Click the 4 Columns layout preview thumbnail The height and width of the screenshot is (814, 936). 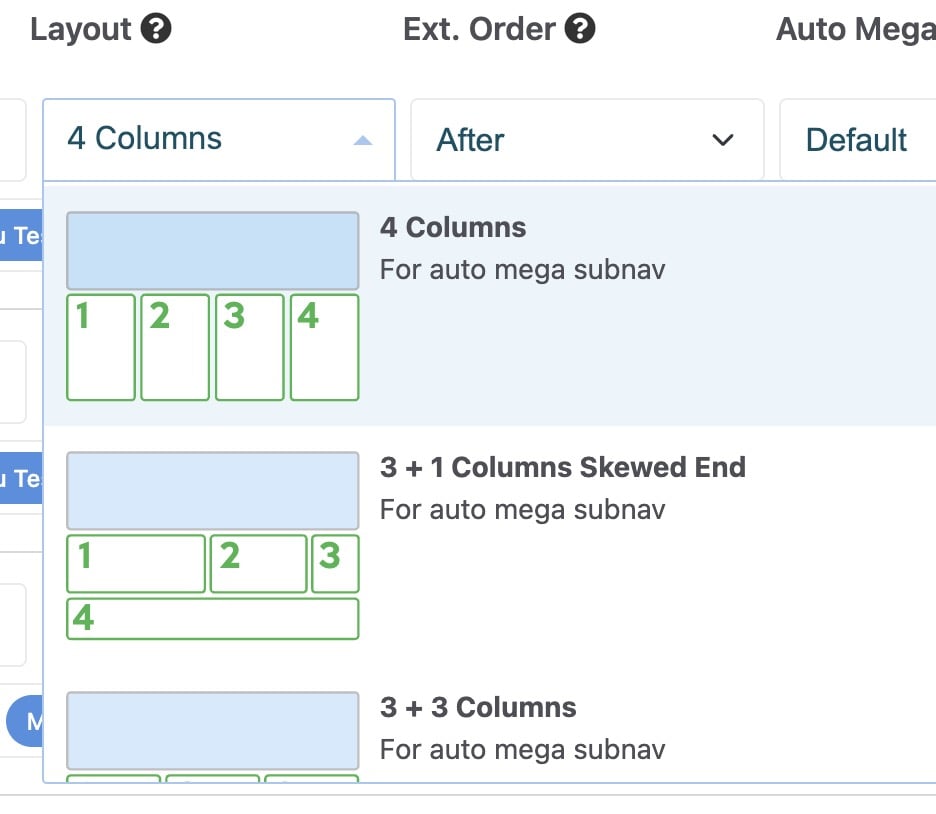212,306
